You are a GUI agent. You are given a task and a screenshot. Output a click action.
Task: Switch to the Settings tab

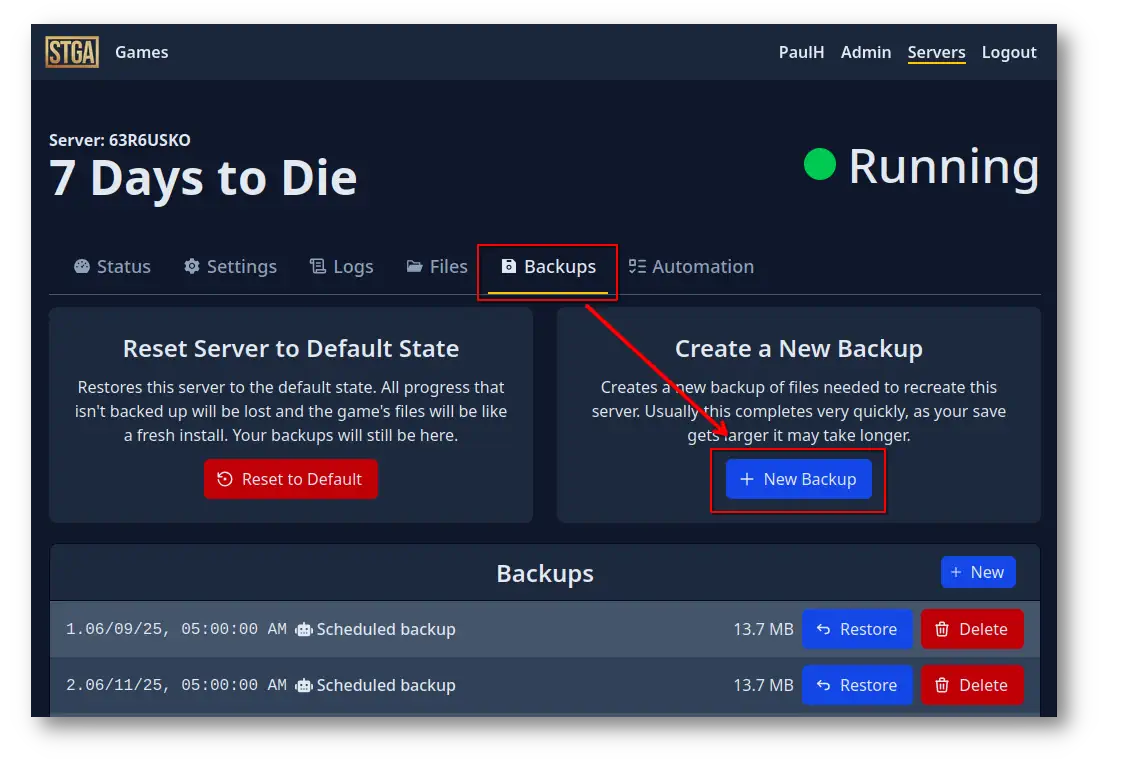230,266
